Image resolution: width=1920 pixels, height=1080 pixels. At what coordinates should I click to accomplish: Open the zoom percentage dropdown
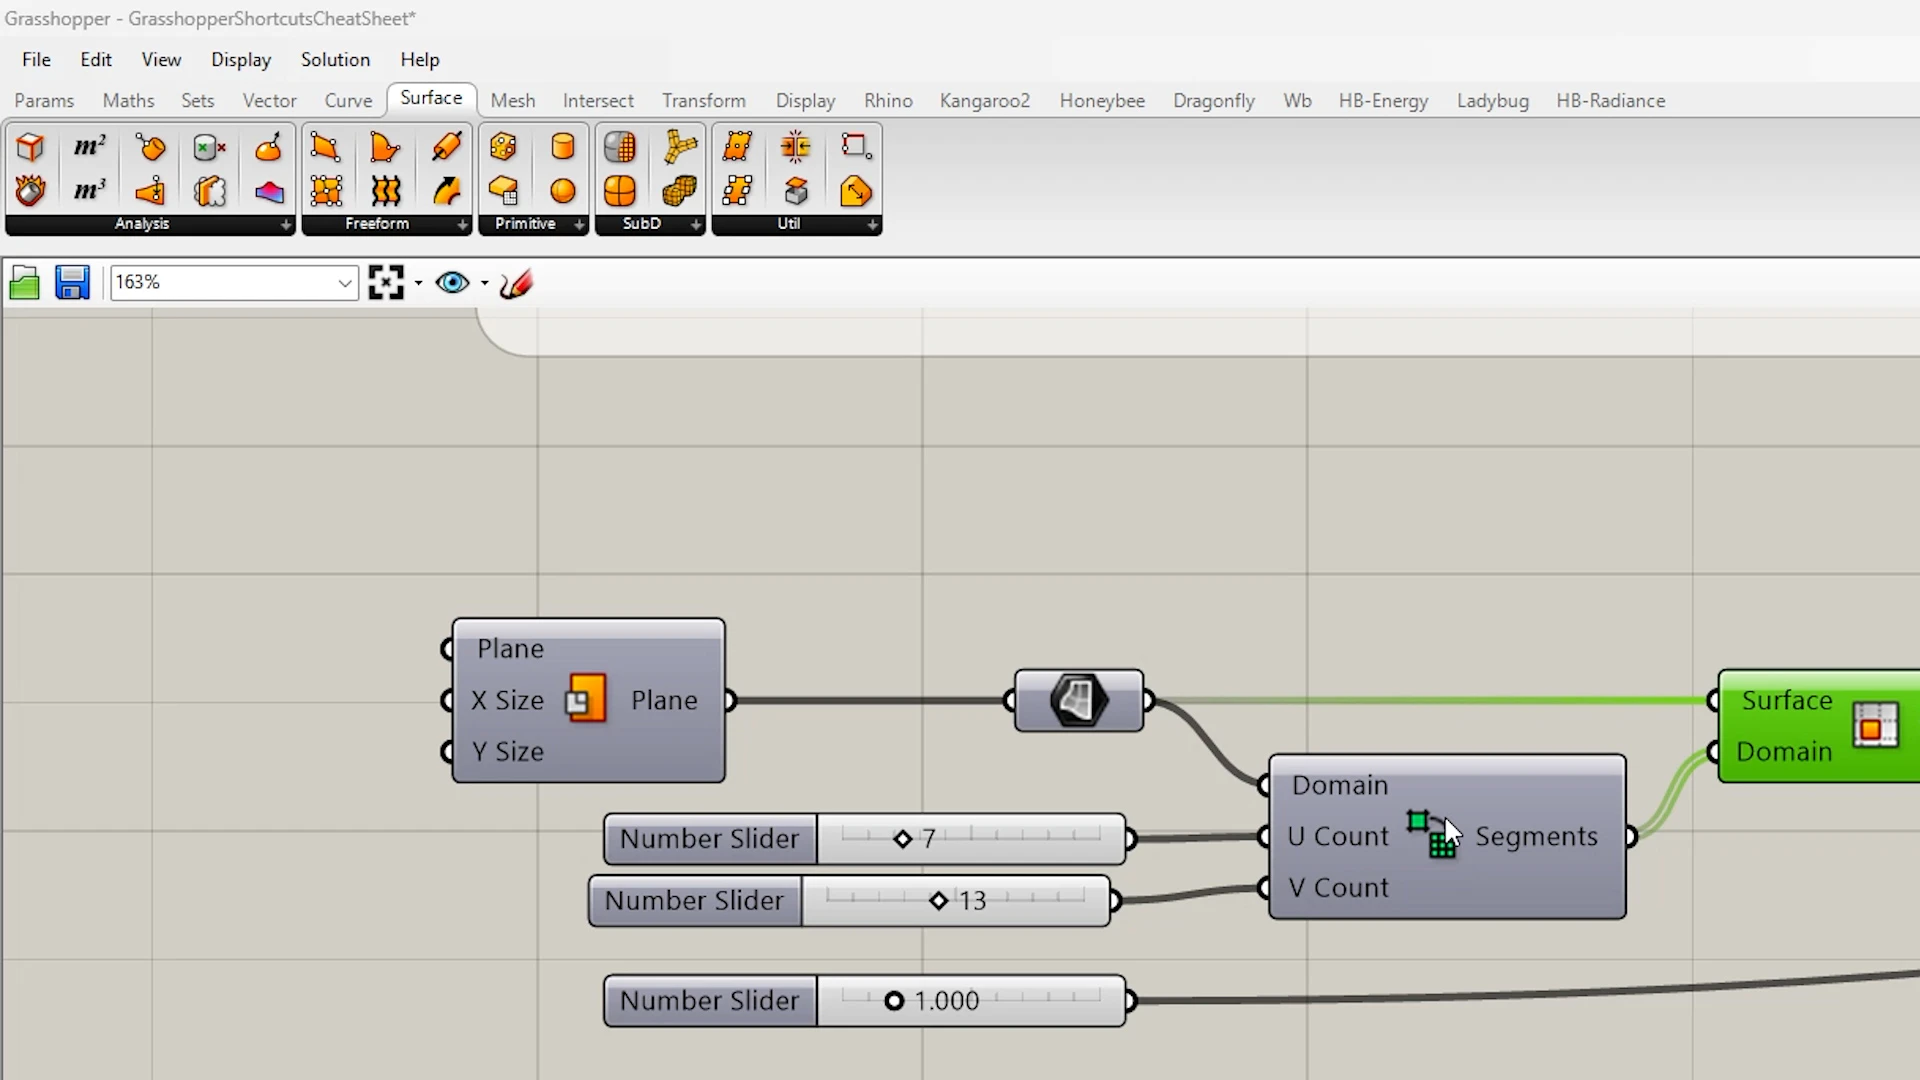point(345,283)
